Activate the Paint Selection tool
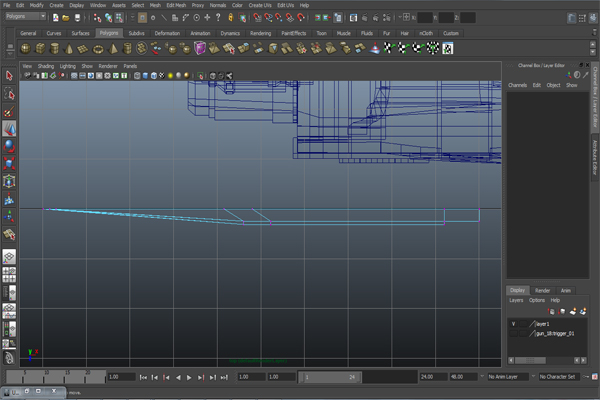The image size is (600, 400). tap(9, 111)
